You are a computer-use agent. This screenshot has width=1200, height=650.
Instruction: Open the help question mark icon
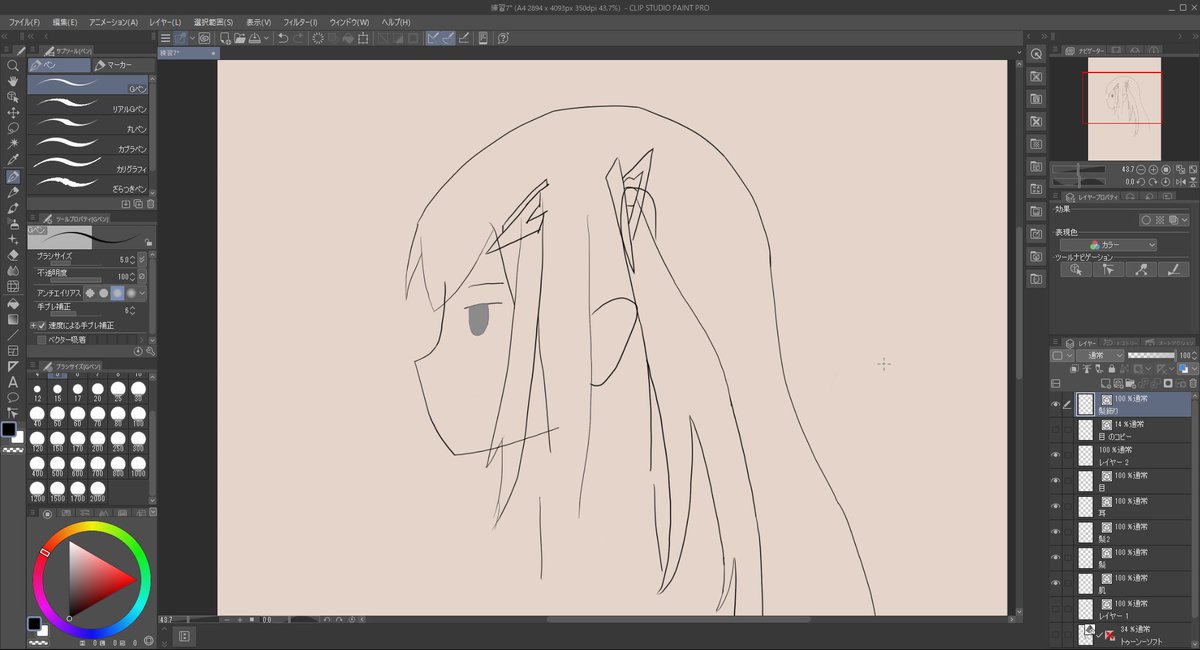click(x=503, y=38)
